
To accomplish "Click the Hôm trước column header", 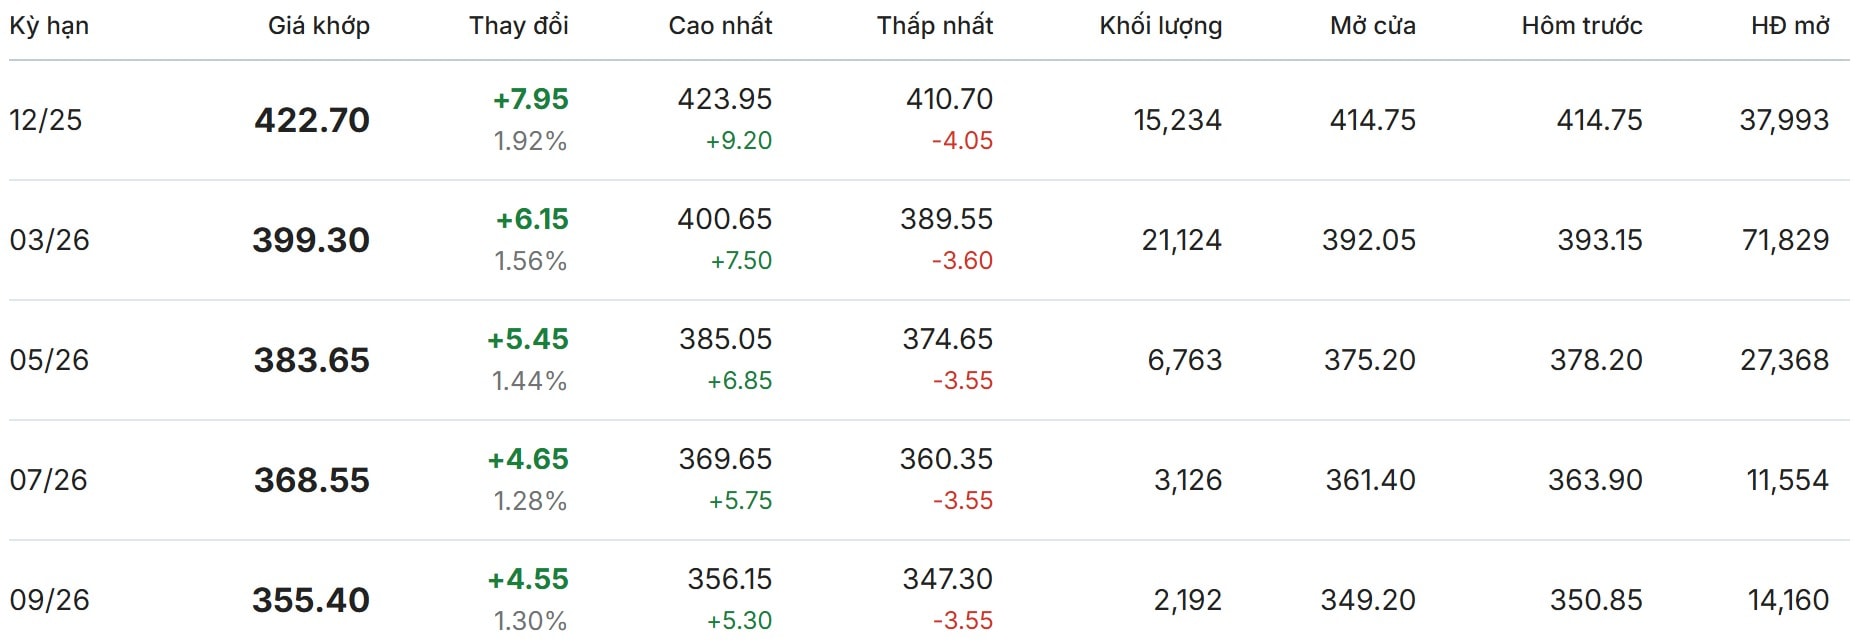I will pos(1581,26).
